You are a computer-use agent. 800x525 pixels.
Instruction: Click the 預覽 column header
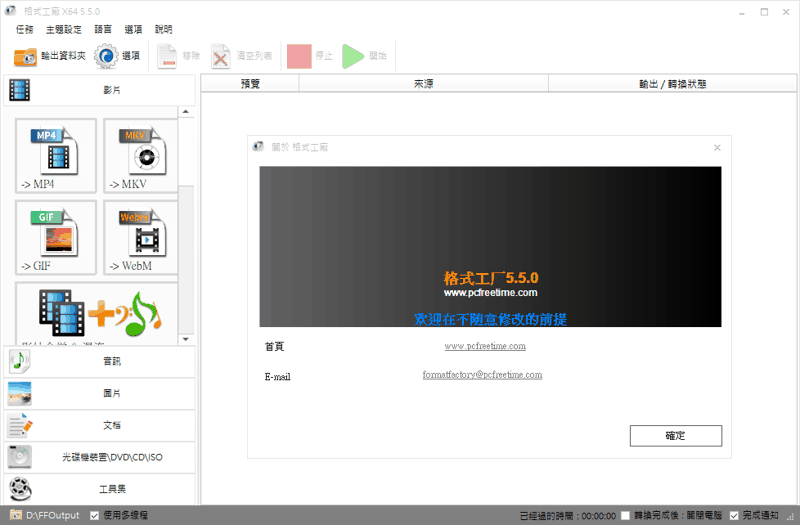pos(250,84)
